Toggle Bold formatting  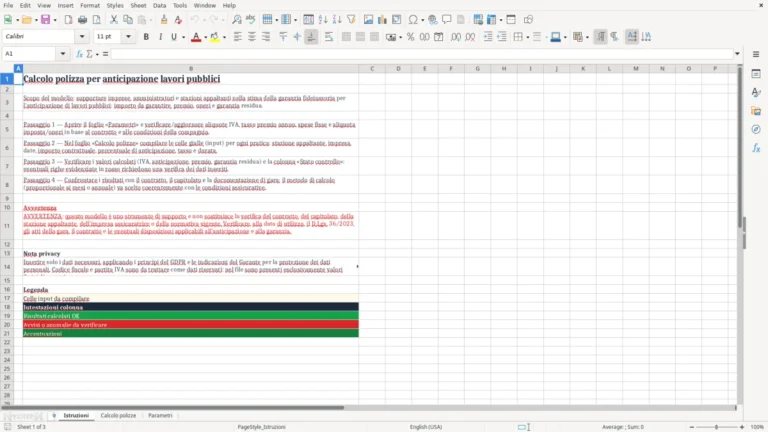tap(146, 37)
